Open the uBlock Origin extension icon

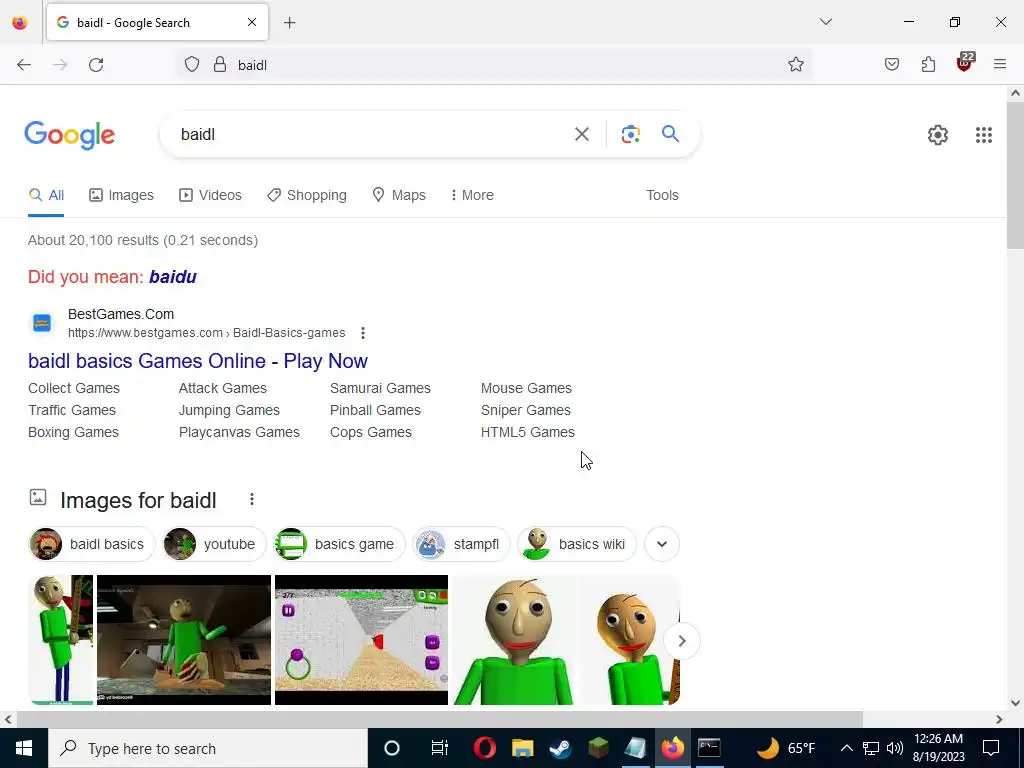point(965,63)
